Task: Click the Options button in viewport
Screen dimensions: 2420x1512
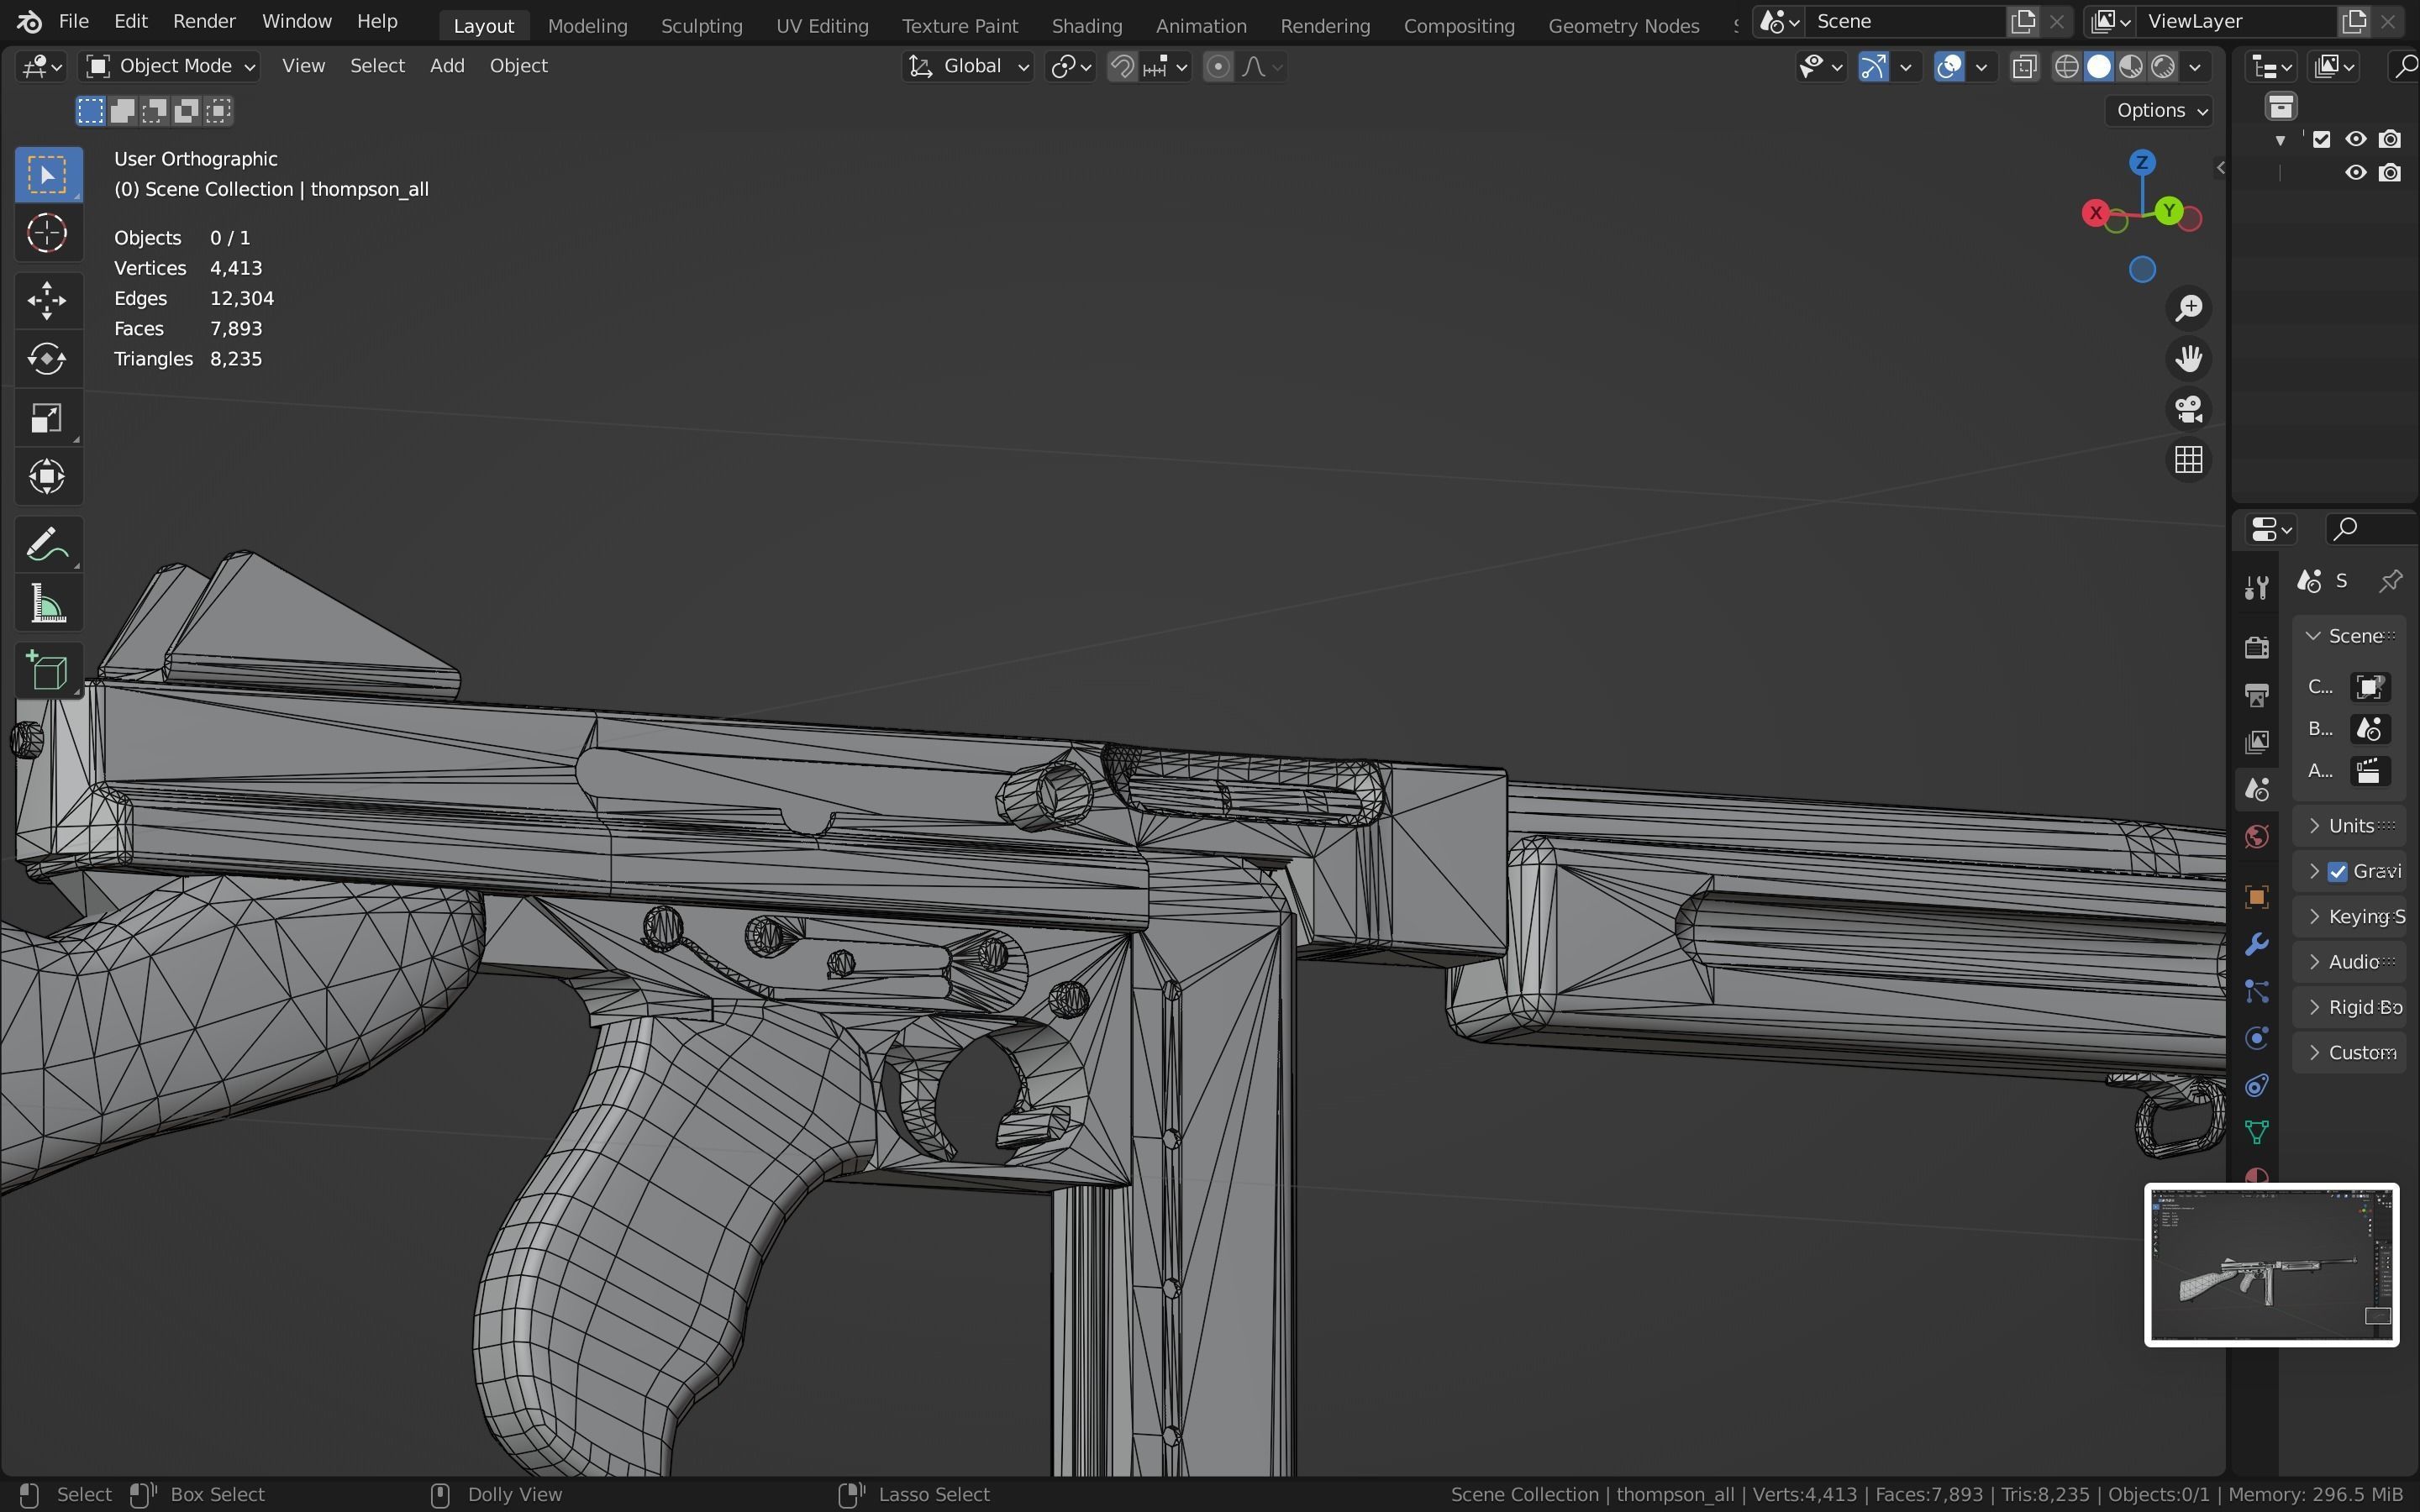Action: tap(2161, 110)
